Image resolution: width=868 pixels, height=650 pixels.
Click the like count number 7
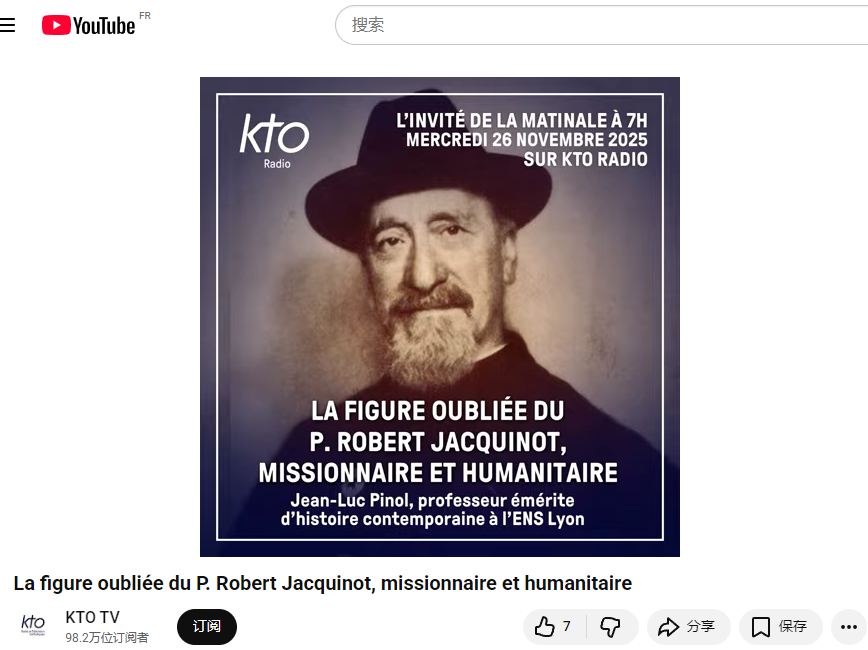click(566, 626)
